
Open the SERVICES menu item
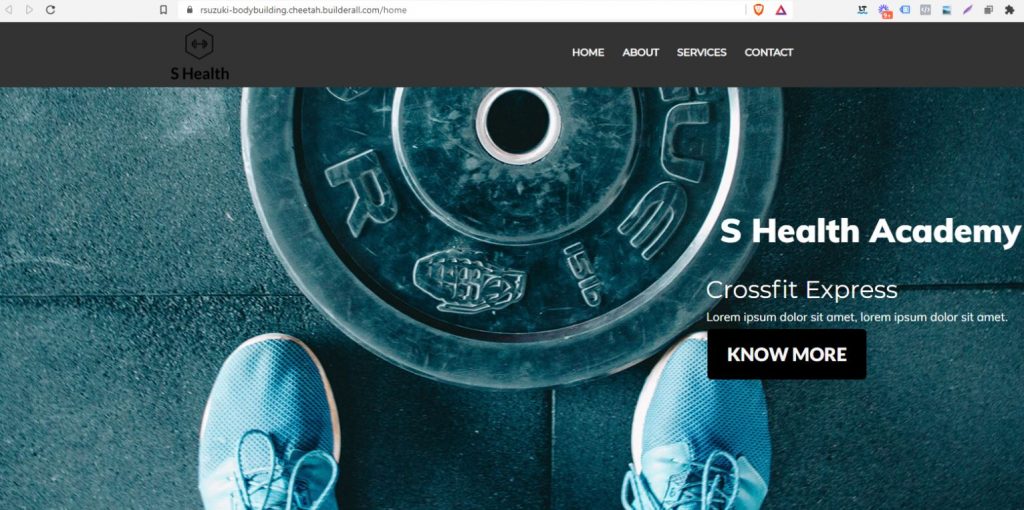pos(701,52)
